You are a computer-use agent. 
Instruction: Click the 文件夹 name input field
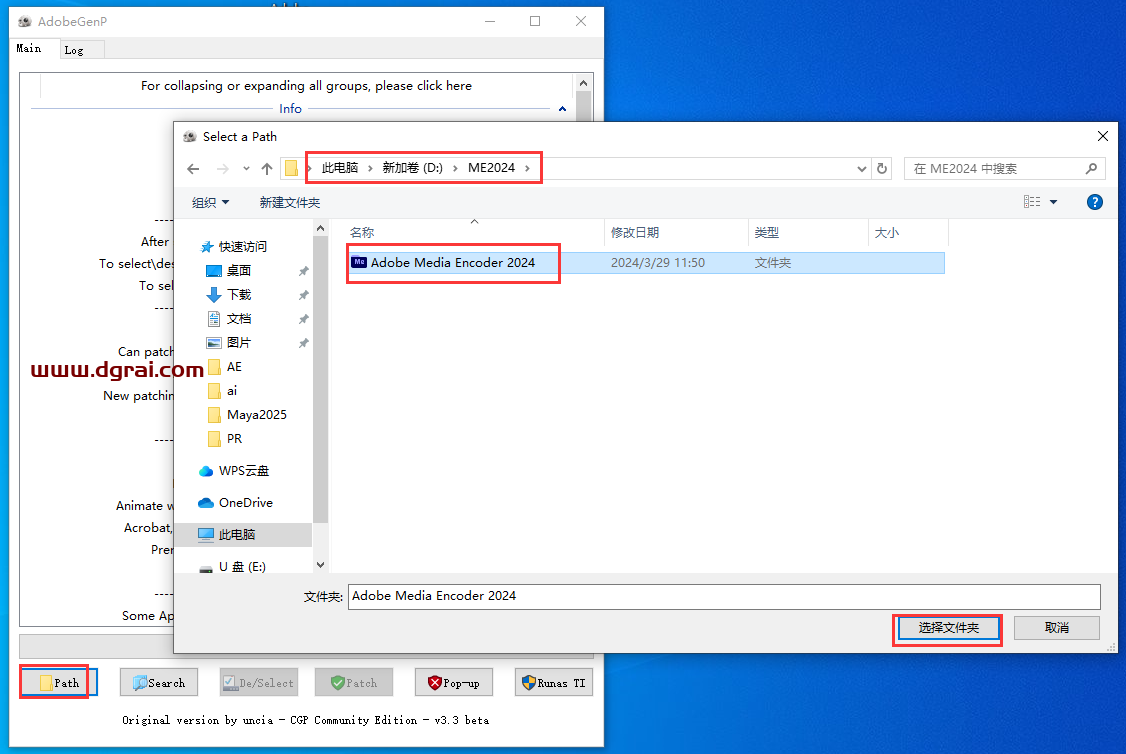pyautogui.click(x=724, y=596)
